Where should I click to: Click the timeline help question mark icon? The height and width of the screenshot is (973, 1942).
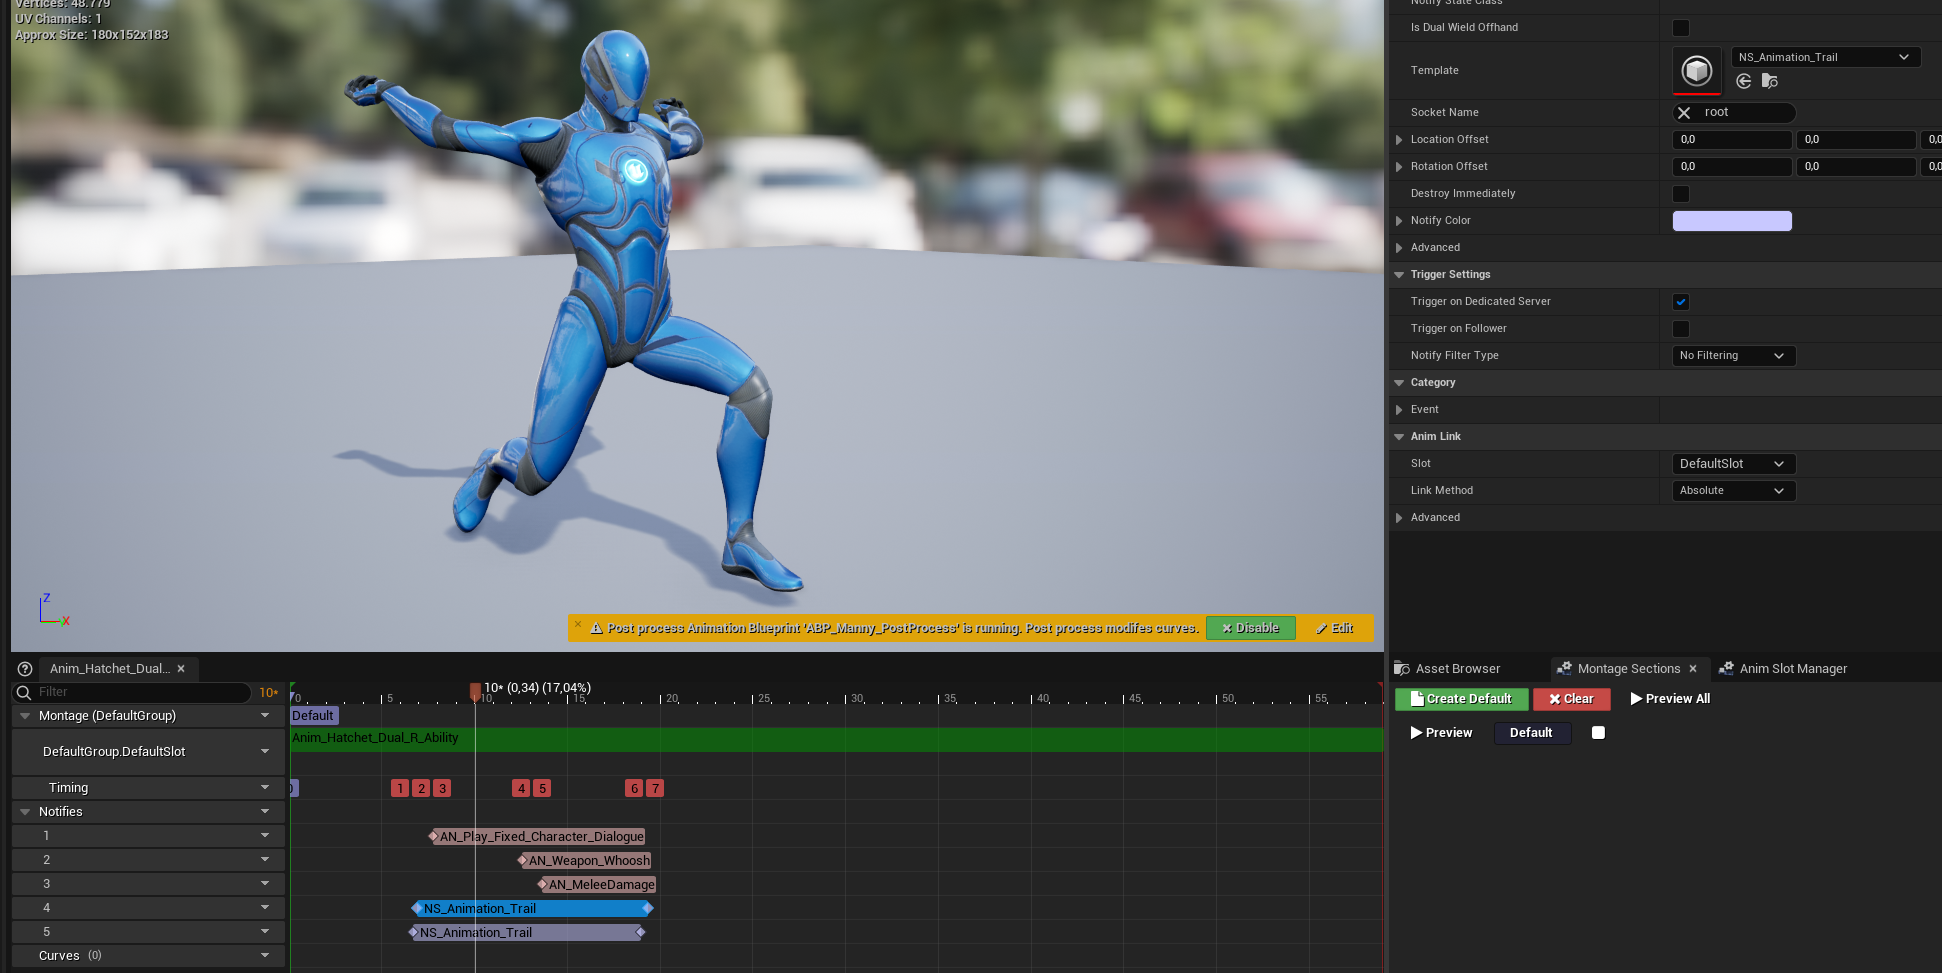(x=25, y=669)
